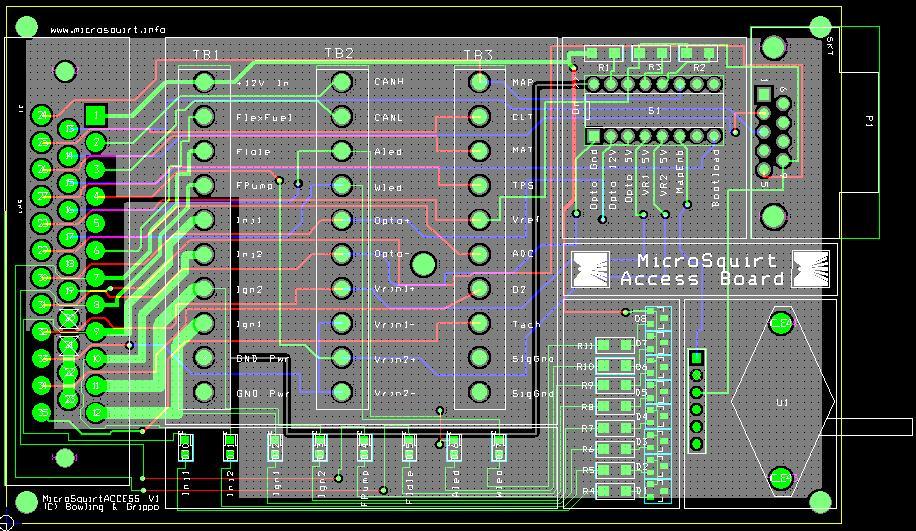The image size is (916, 531).
Task: Click the vertical MapEnb jumper label
Action: 680,173
